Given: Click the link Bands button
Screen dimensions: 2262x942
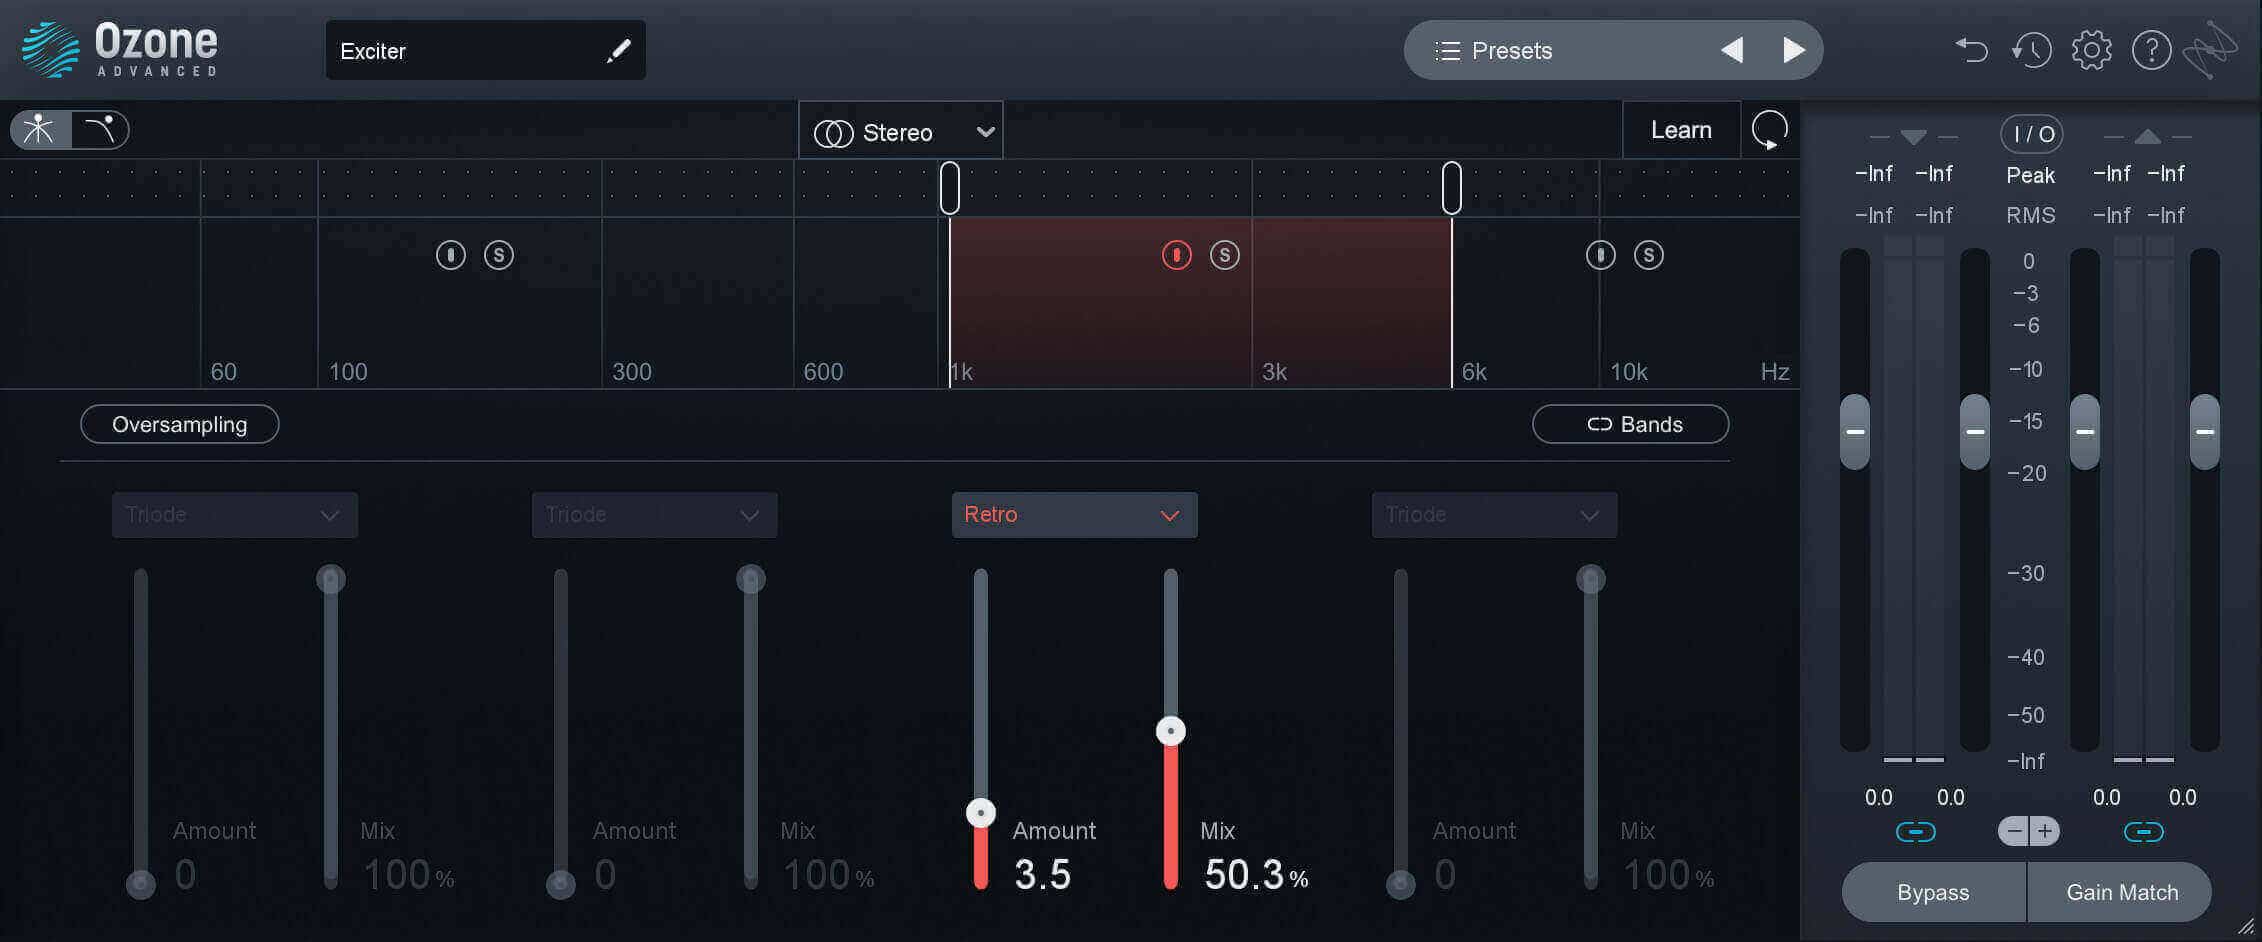Looking at the screenshot, I should (1631, 424).
